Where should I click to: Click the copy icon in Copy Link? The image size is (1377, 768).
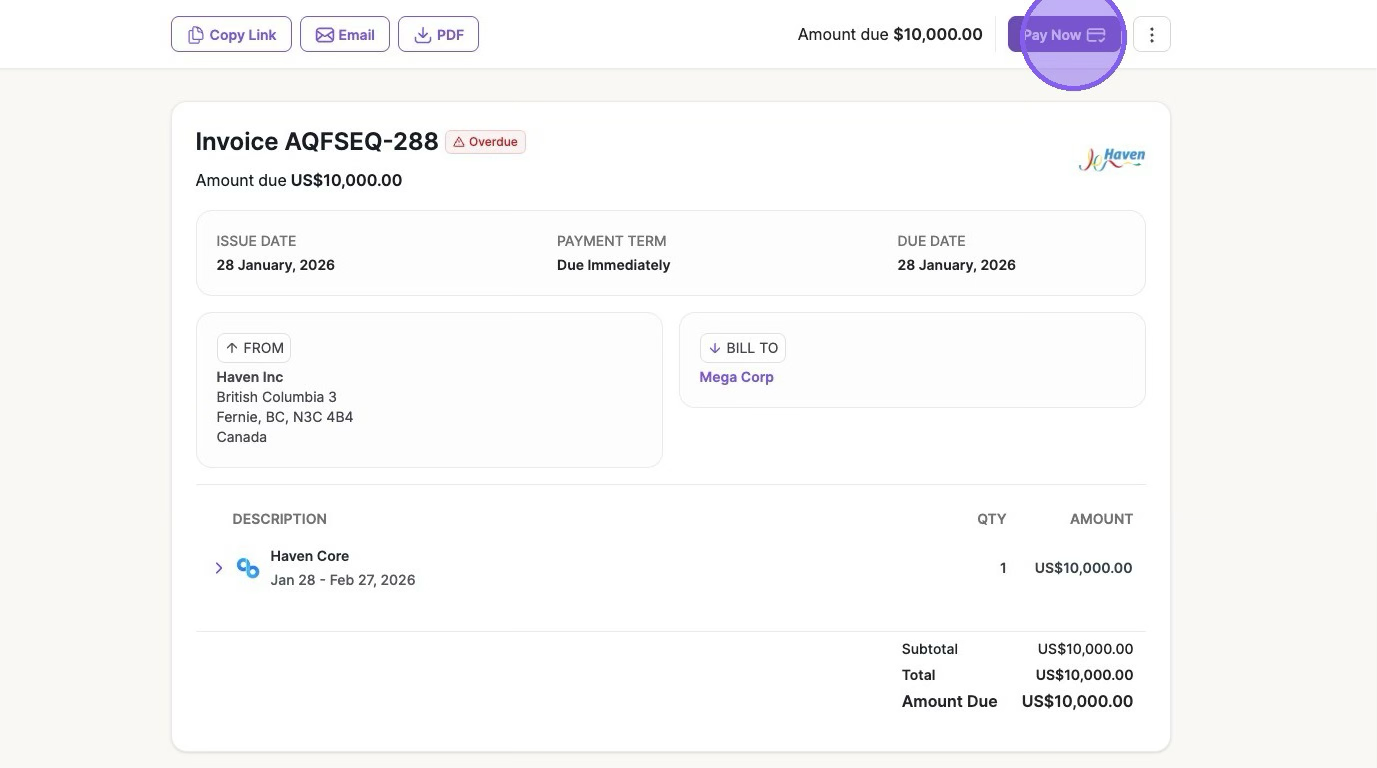point(195,35)
